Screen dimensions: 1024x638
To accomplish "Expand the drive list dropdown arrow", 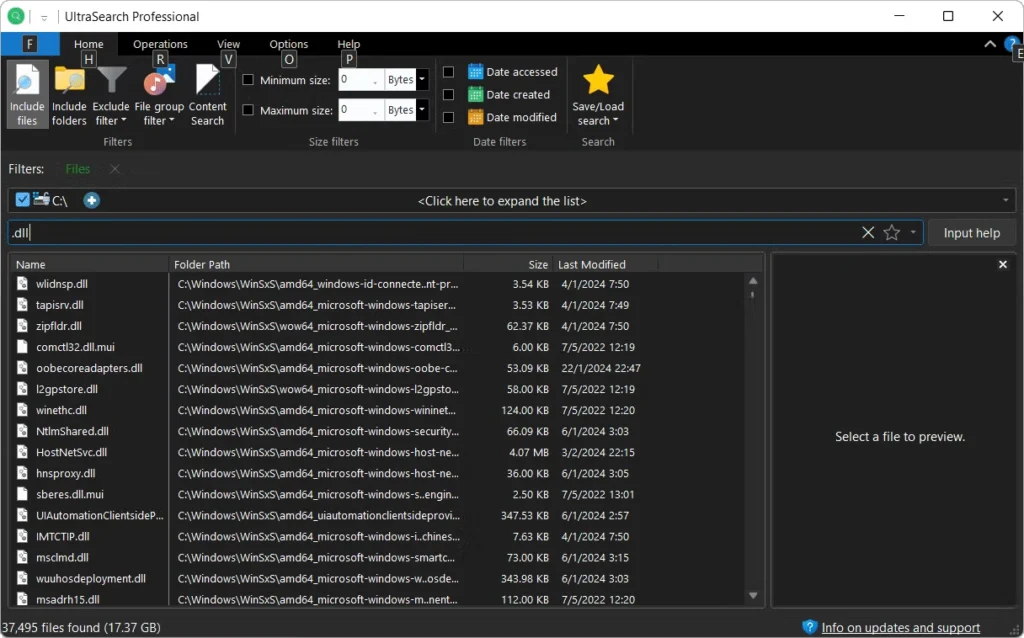I will (x=1005, y=201).
